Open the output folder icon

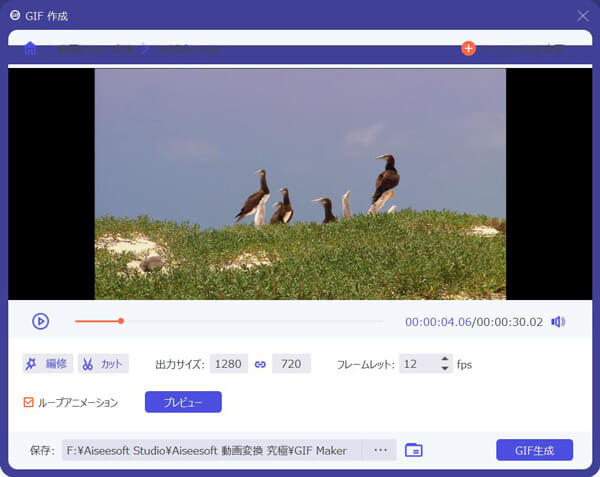point(414,450)
